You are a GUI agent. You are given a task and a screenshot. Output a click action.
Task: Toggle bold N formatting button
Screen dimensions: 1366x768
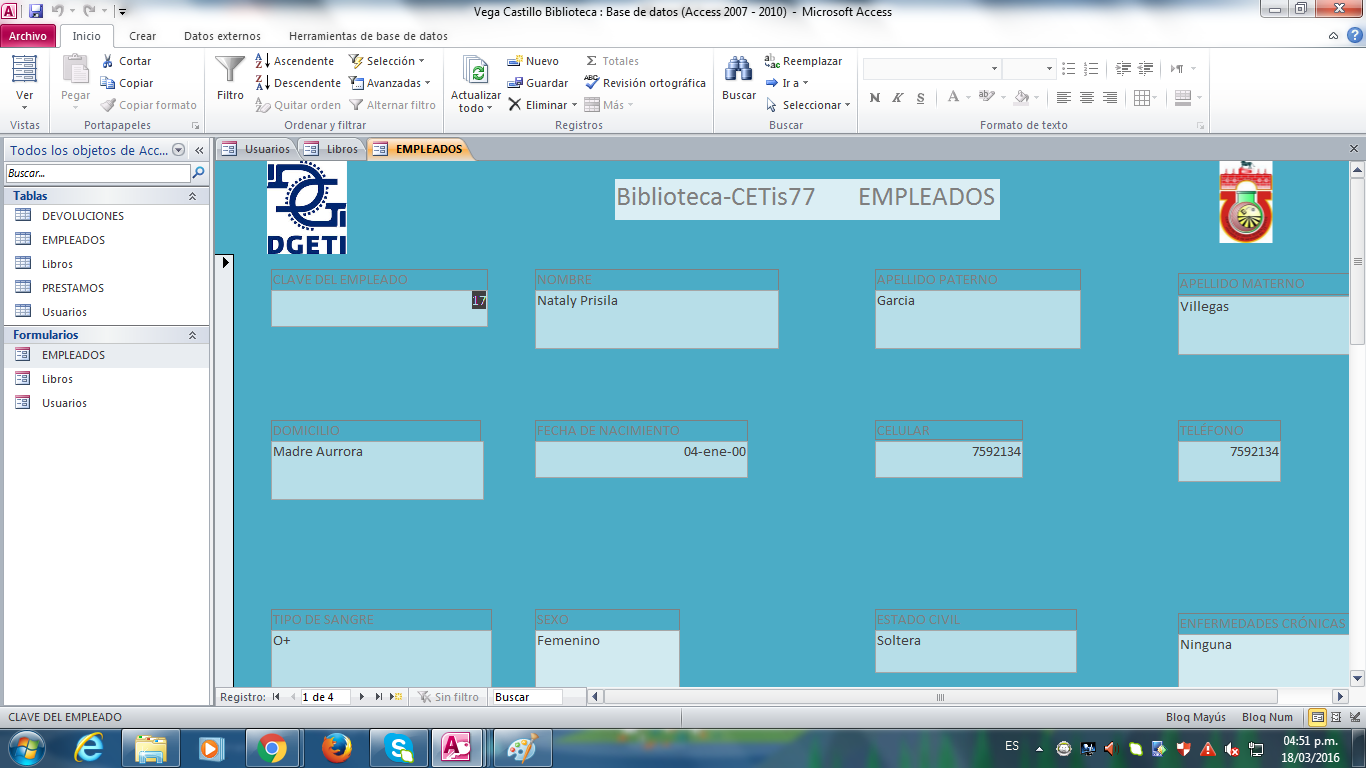coord(875,97)
